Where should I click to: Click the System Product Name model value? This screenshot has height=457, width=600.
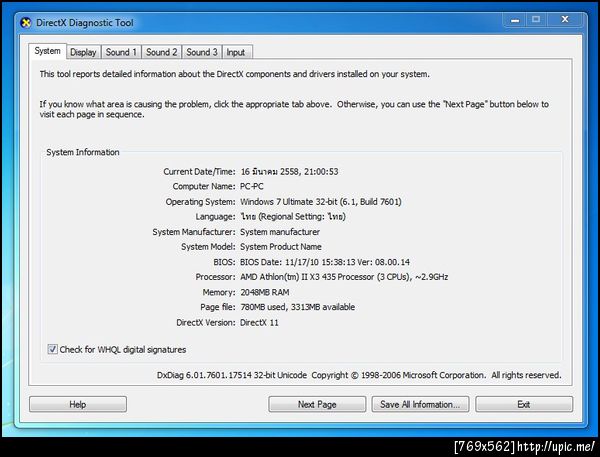tap(281, 247)
